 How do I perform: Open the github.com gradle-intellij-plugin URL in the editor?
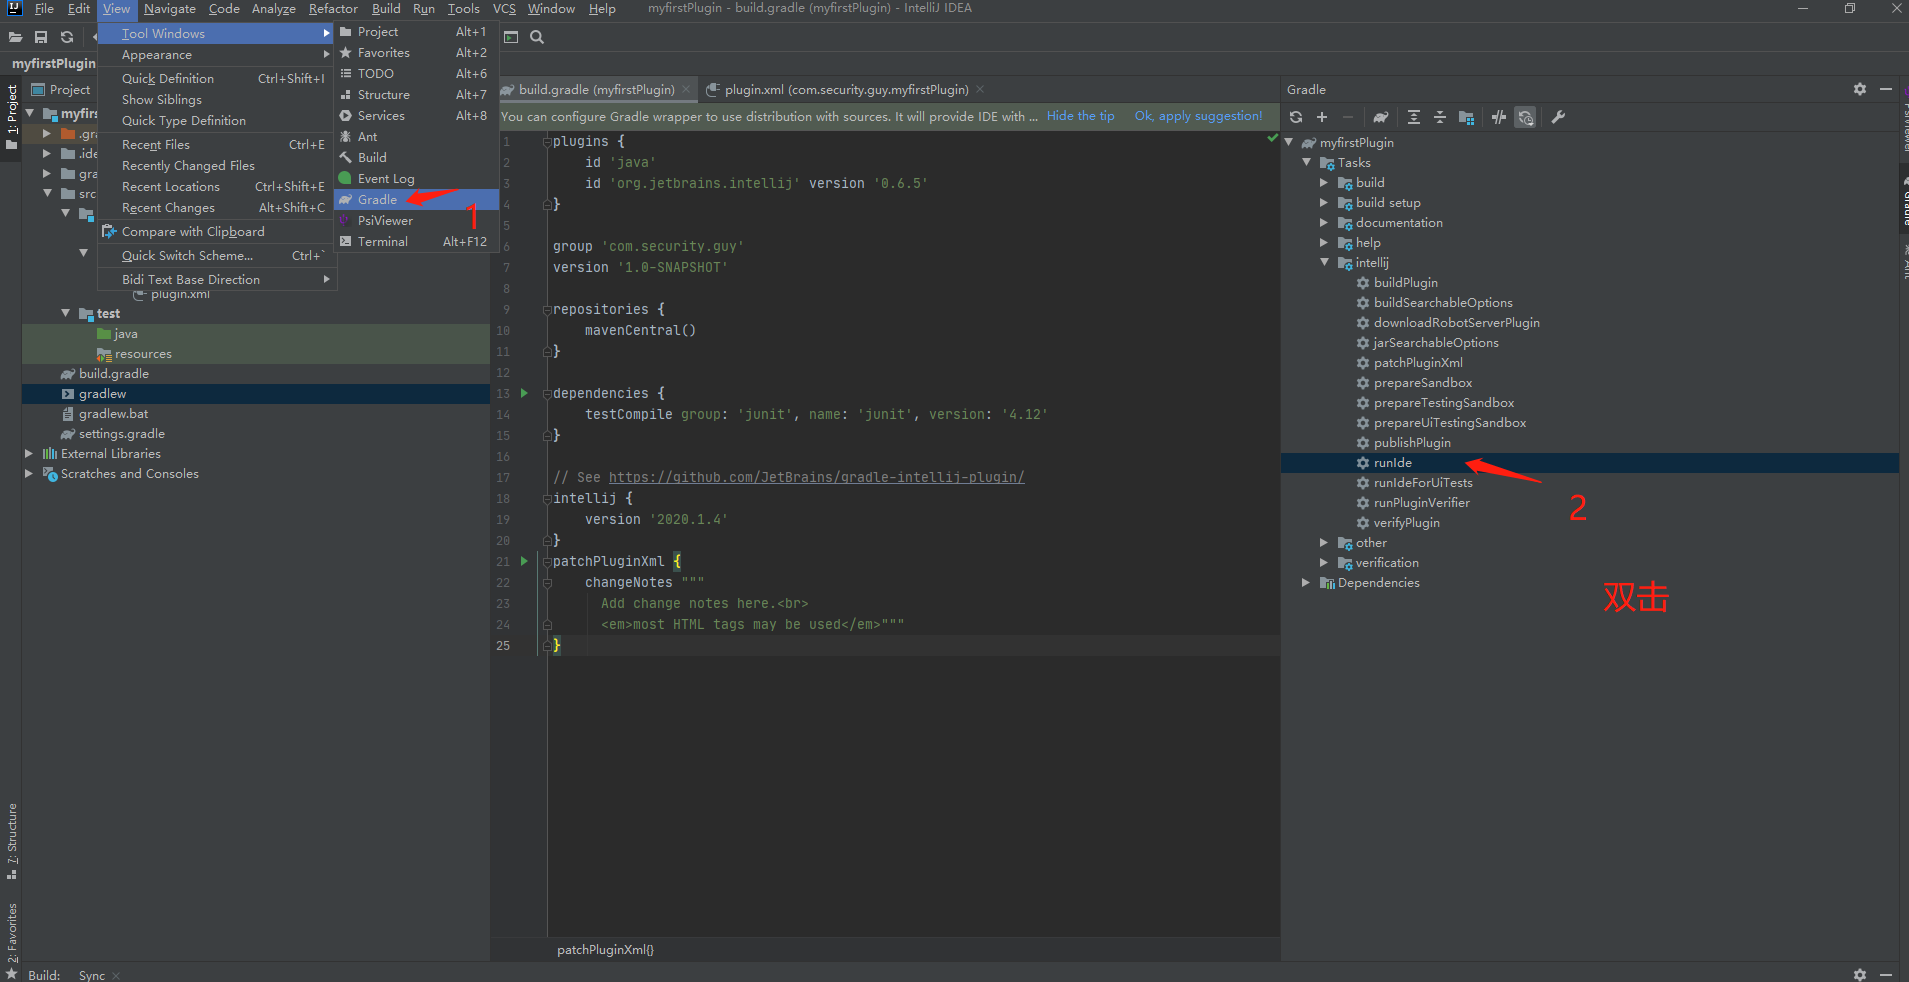point(816,478)
